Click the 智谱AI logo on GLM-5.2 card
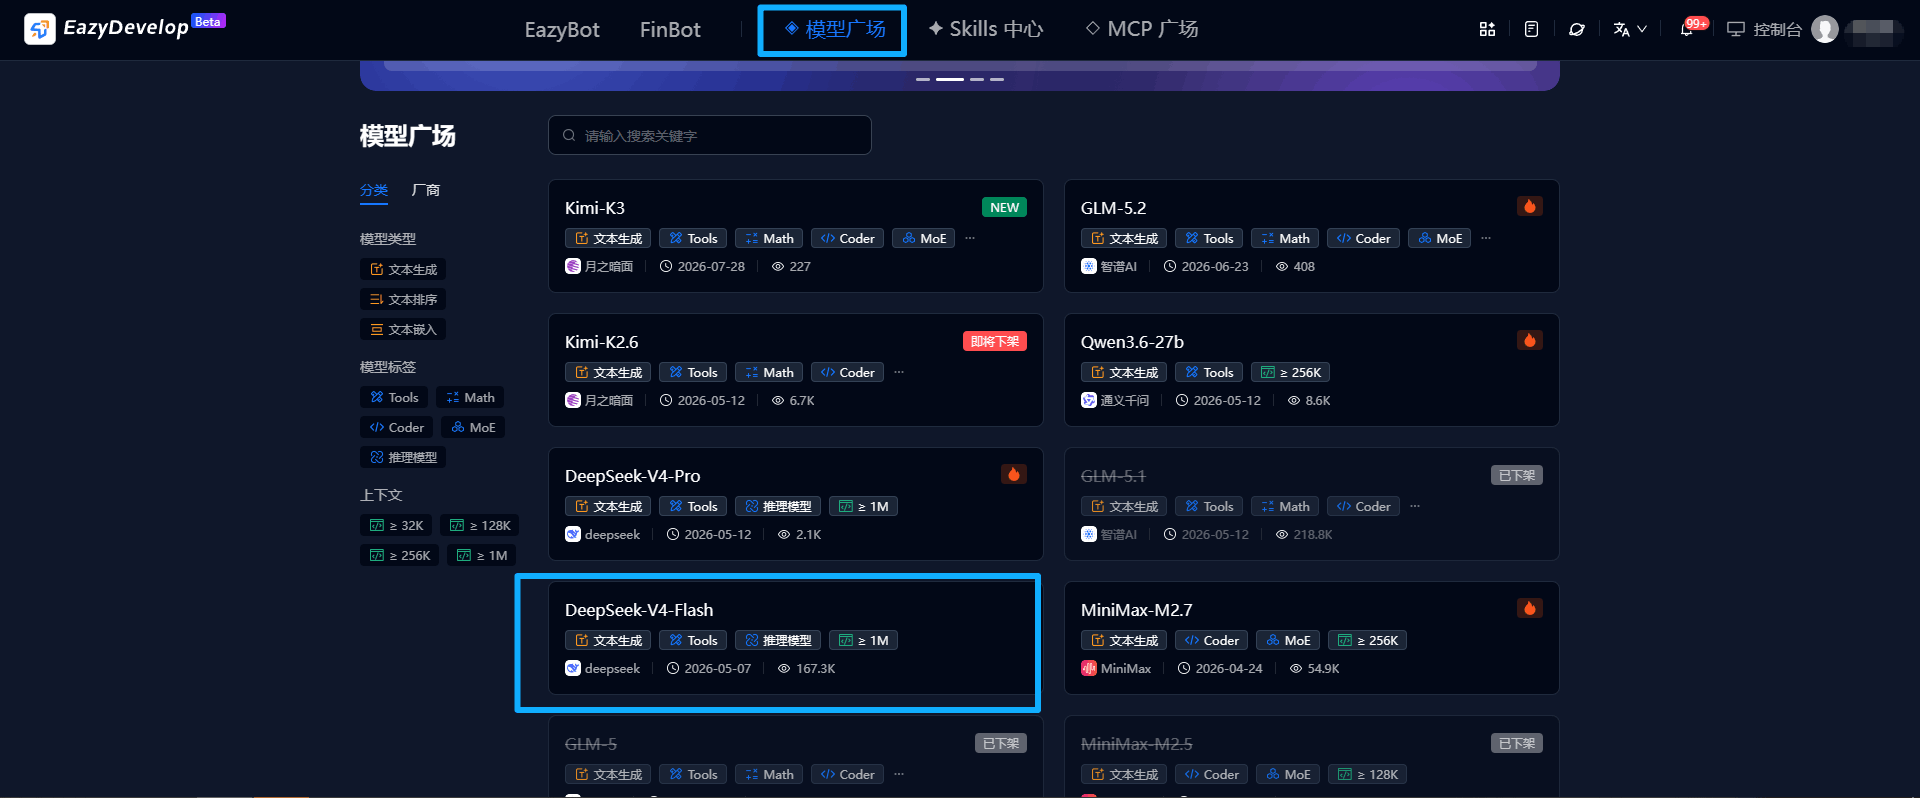The width and height of the screenshot is (1920, 798). click(x=1089, y=266)
